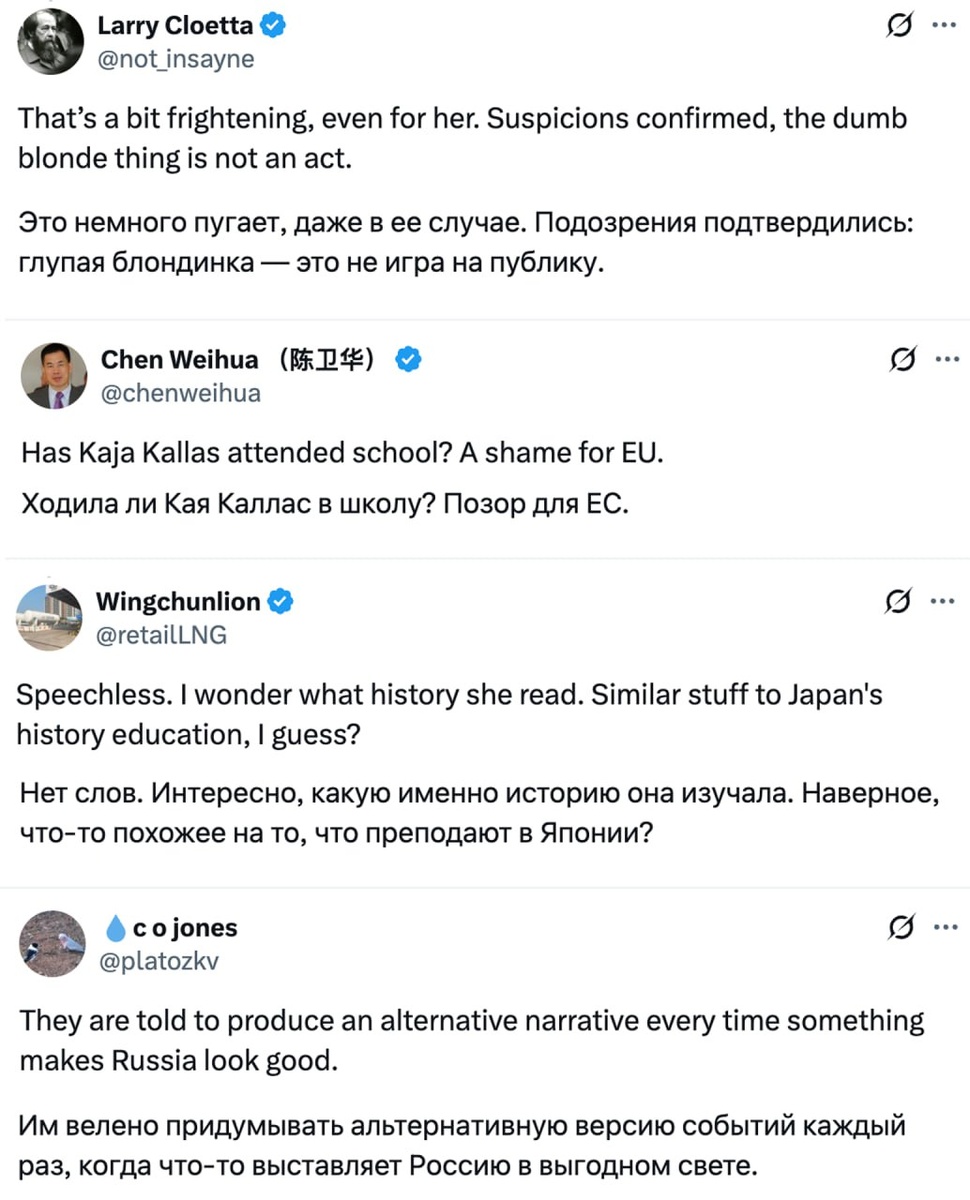Open the @platozkv handle link

158,961
